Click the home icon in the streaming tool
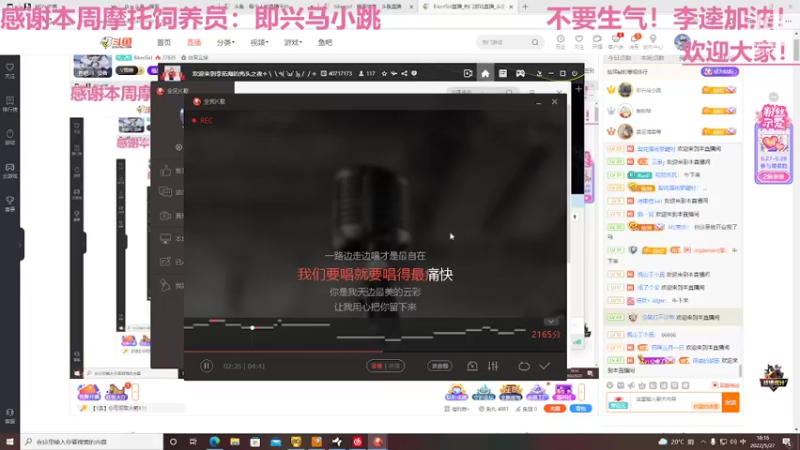 (x=485, y=73)
